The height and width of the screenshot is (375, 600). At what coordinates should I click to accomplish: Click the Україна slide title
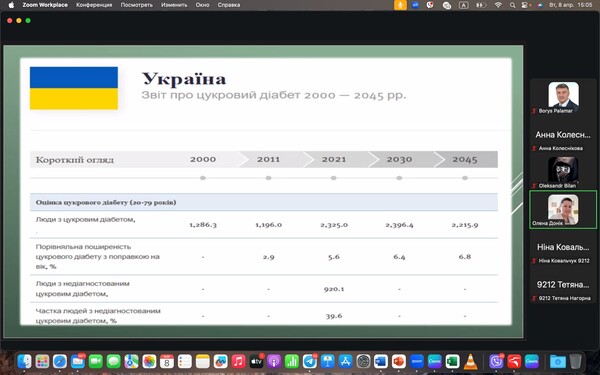point(184,79)
